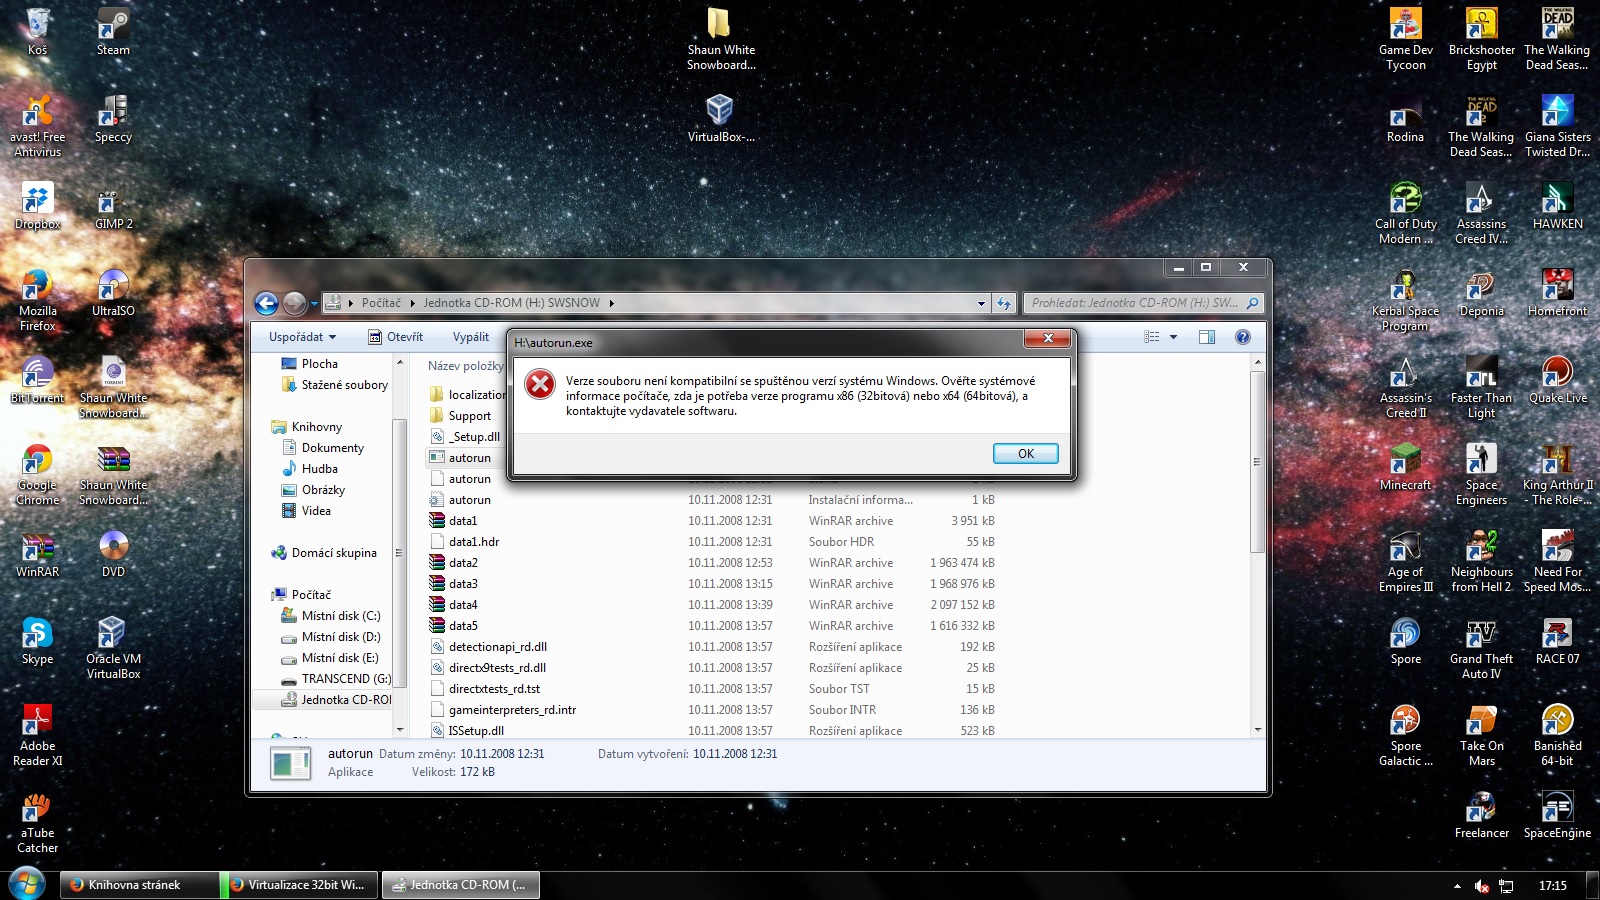Click the Otevřít toolbar button
This screenshot has height=900, width=1600.
(x=395, y=337)
